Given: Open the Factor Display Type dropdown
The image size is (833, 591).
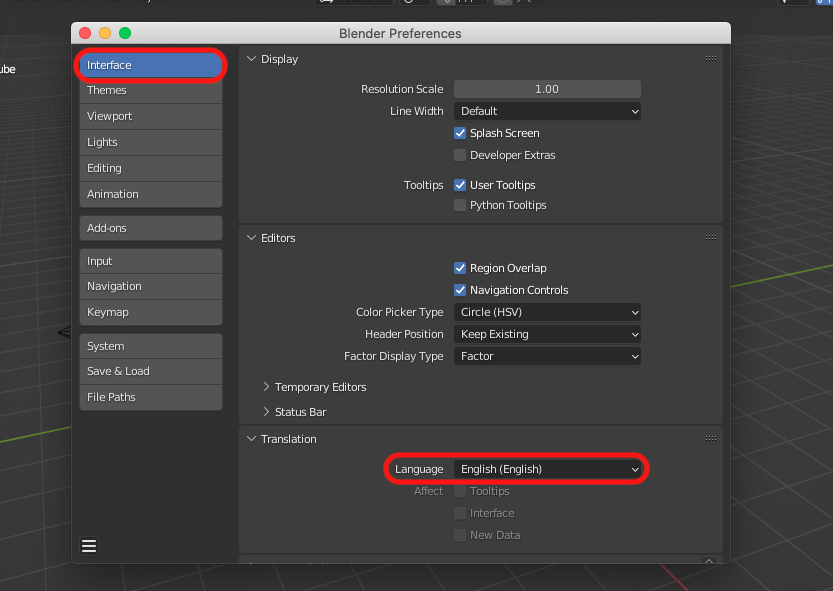Looking at the screenshot, I should (x=547, y=356).
